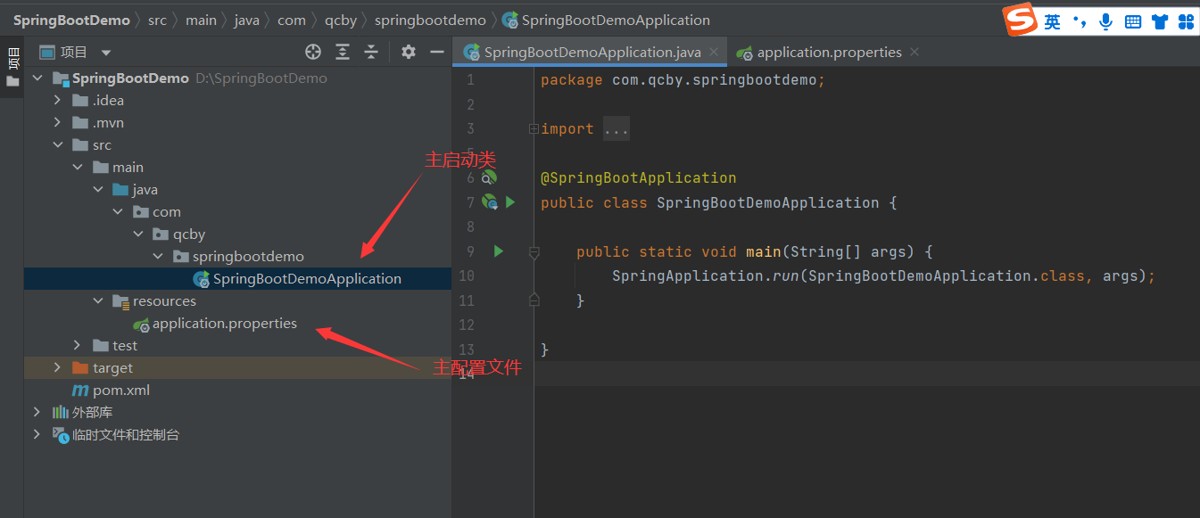1200x518 pixels.
Task: Click green run arrow on class declaration line
Action: (x=510, y=202)
